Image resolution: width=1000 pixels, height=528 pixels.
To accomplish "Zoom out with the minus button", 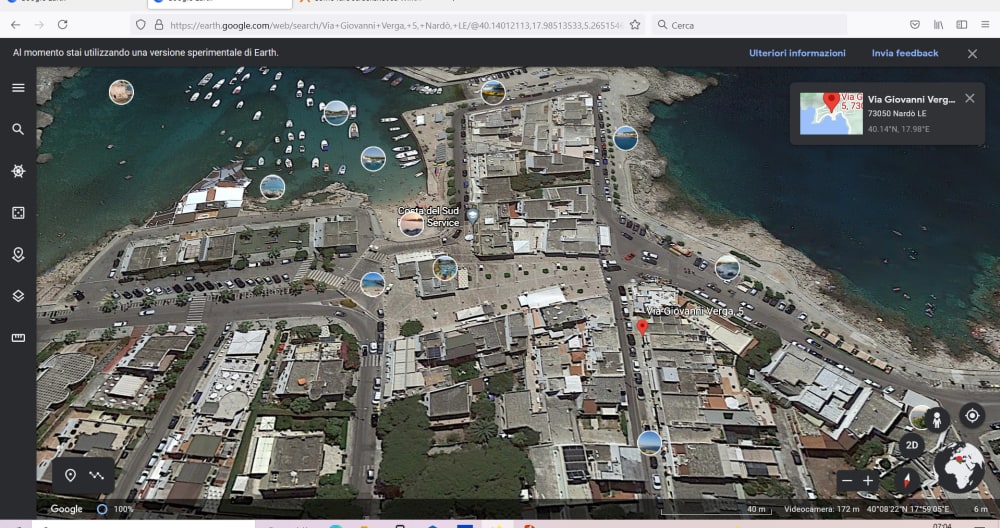I will [847, 481].
